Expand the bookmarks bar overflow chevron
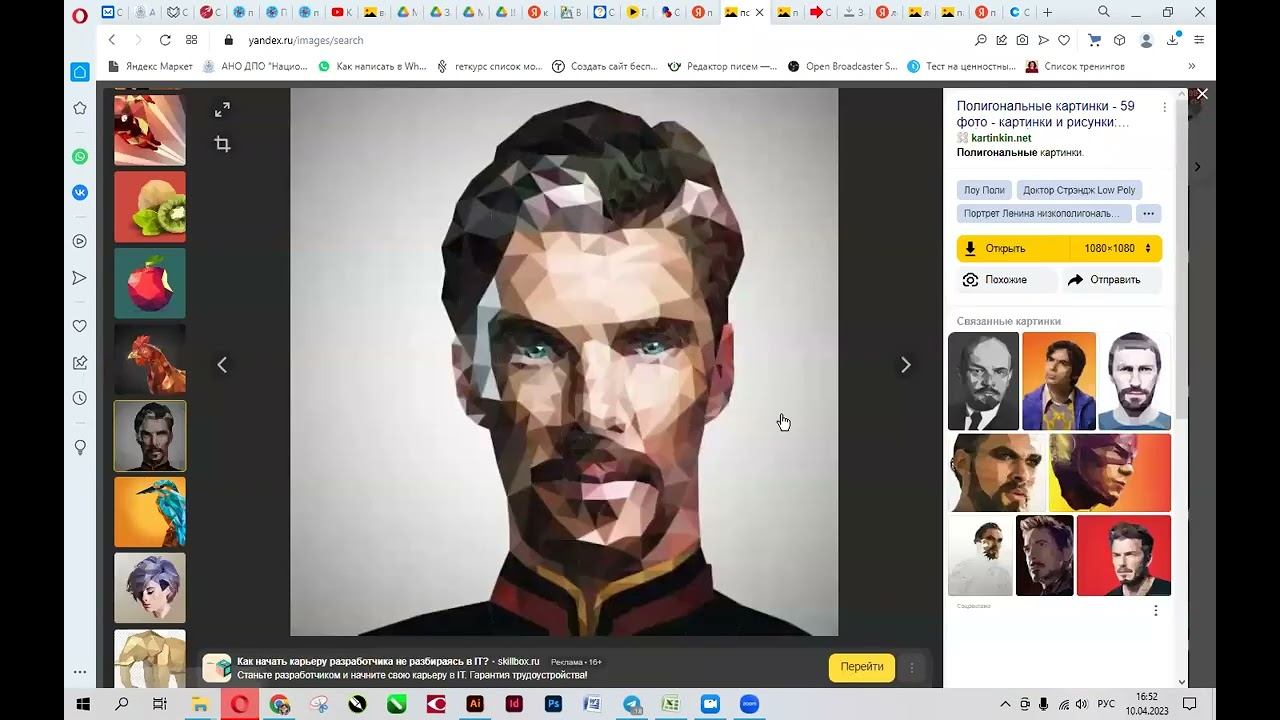 [1191, 66]
